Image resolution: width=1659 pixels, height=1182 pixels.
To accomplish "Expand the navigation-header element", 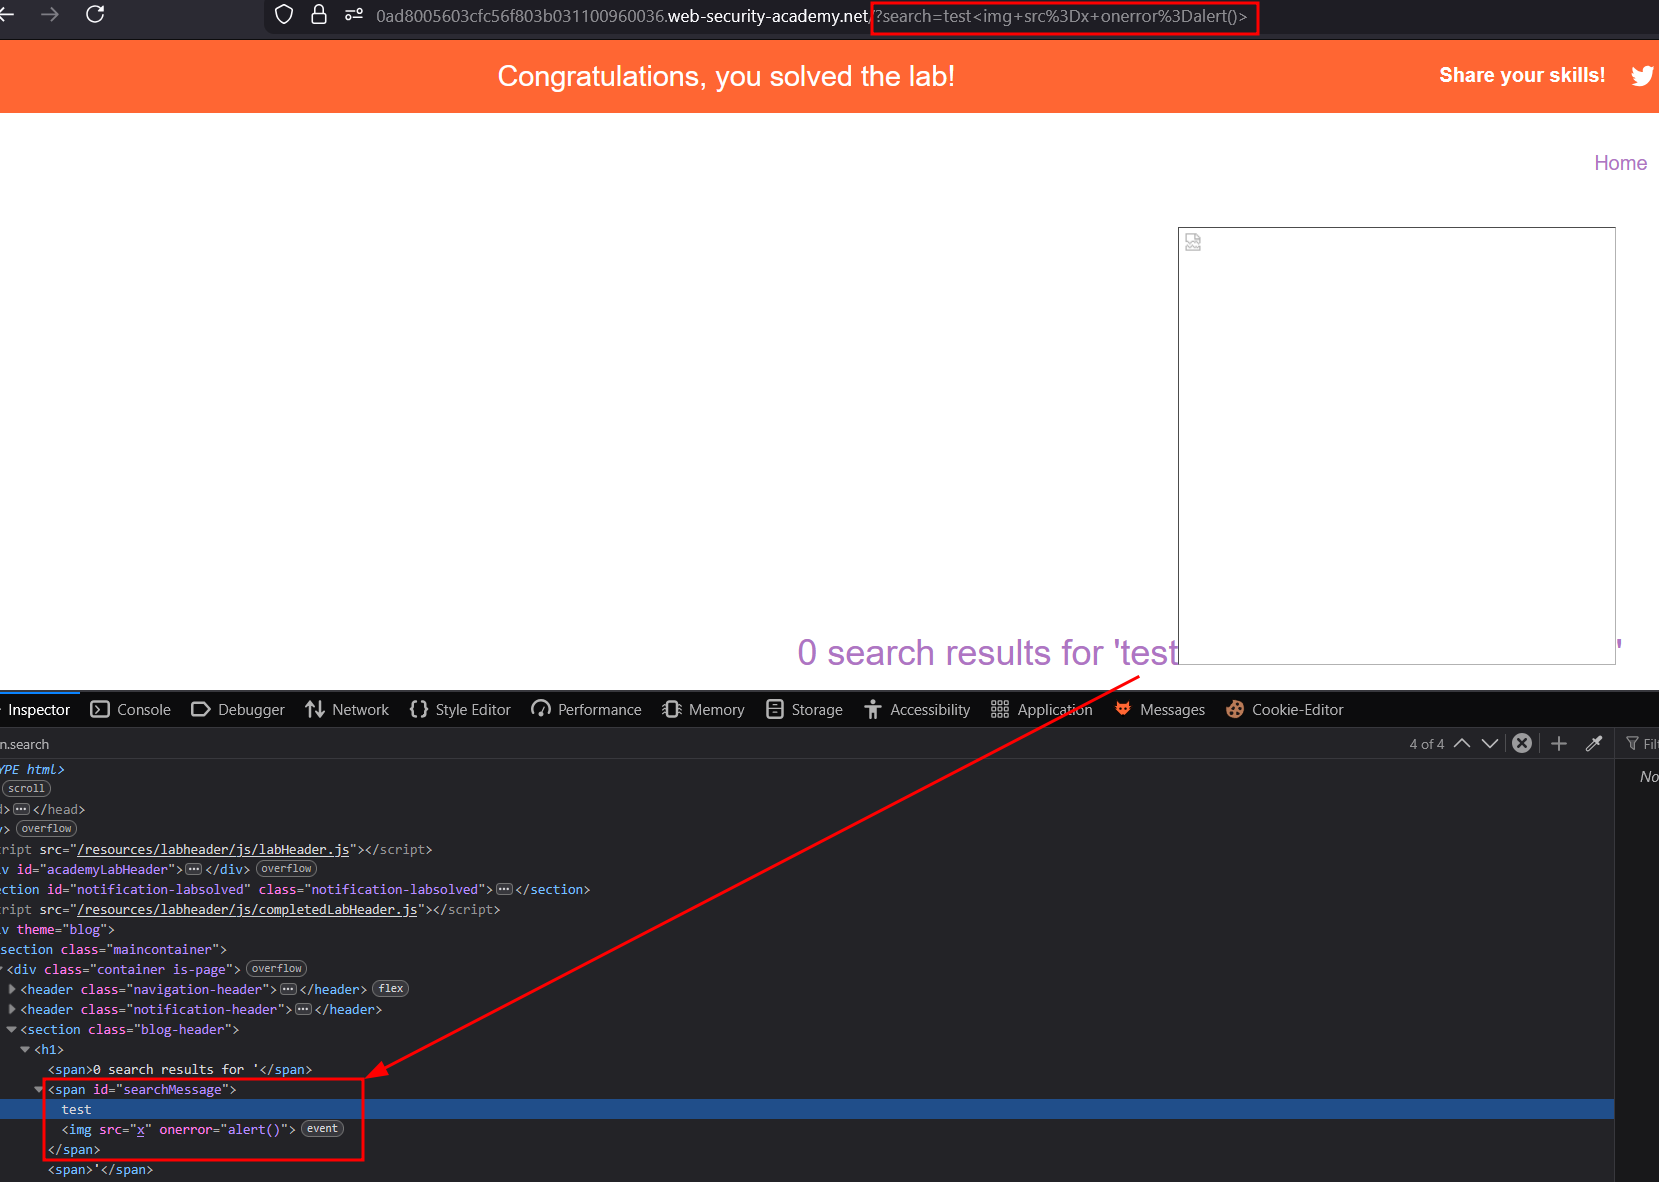I will tap(12, 989).
